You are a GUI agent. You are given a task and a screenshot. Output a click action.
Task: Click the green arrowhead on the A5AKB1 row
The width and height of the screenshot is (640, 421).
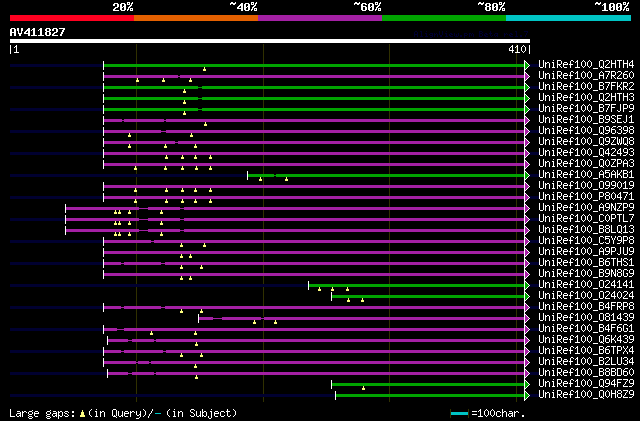(x=527, y=176)
